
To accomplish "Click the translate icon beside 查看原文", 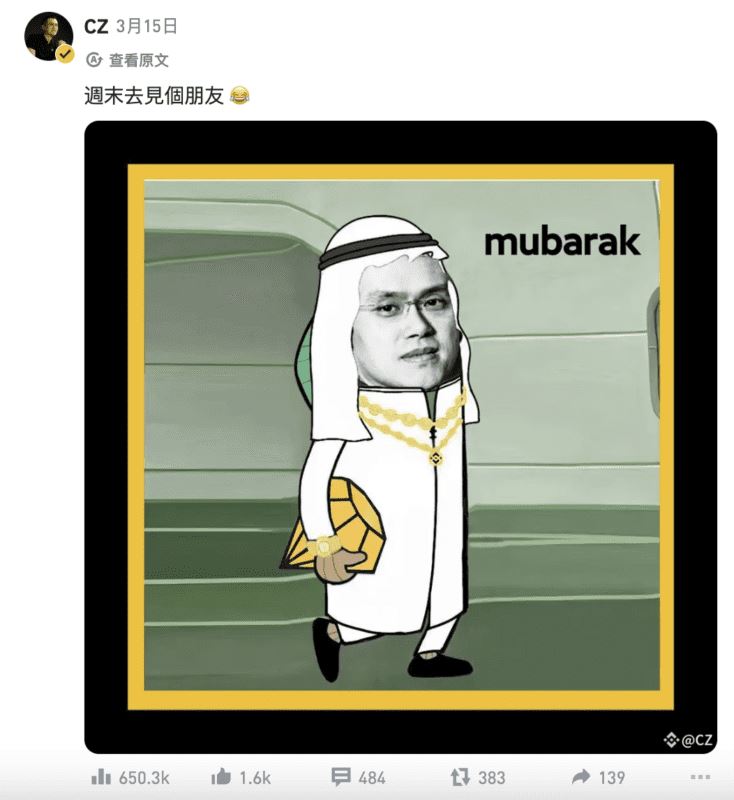I will pos(93,60).
